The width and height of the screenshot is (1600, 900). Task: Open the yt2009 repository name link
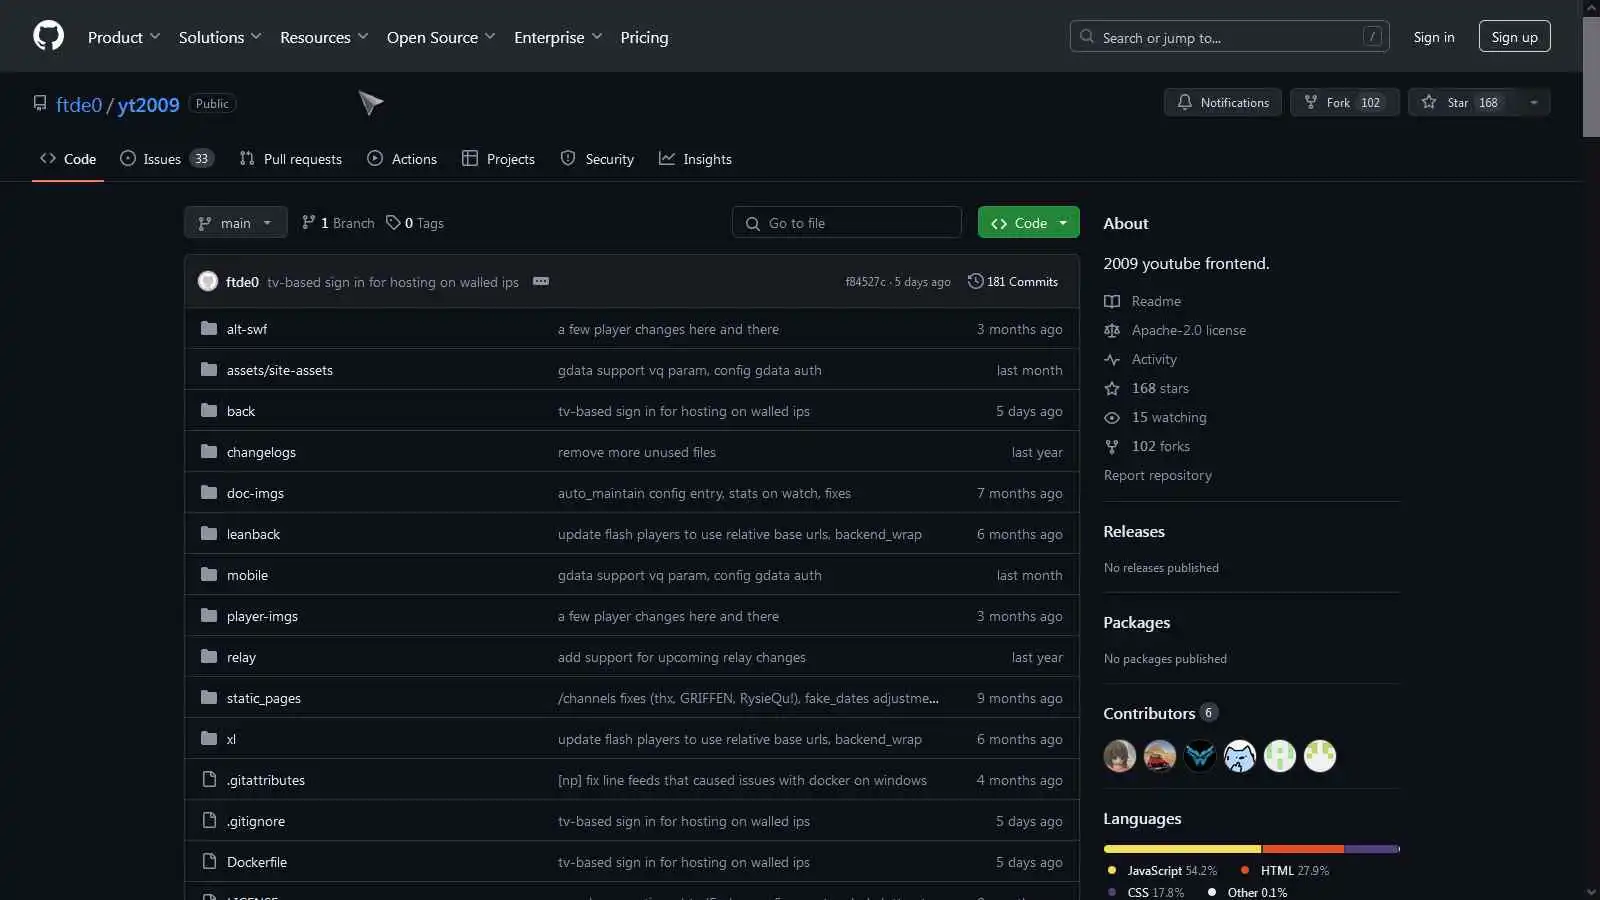148,104
